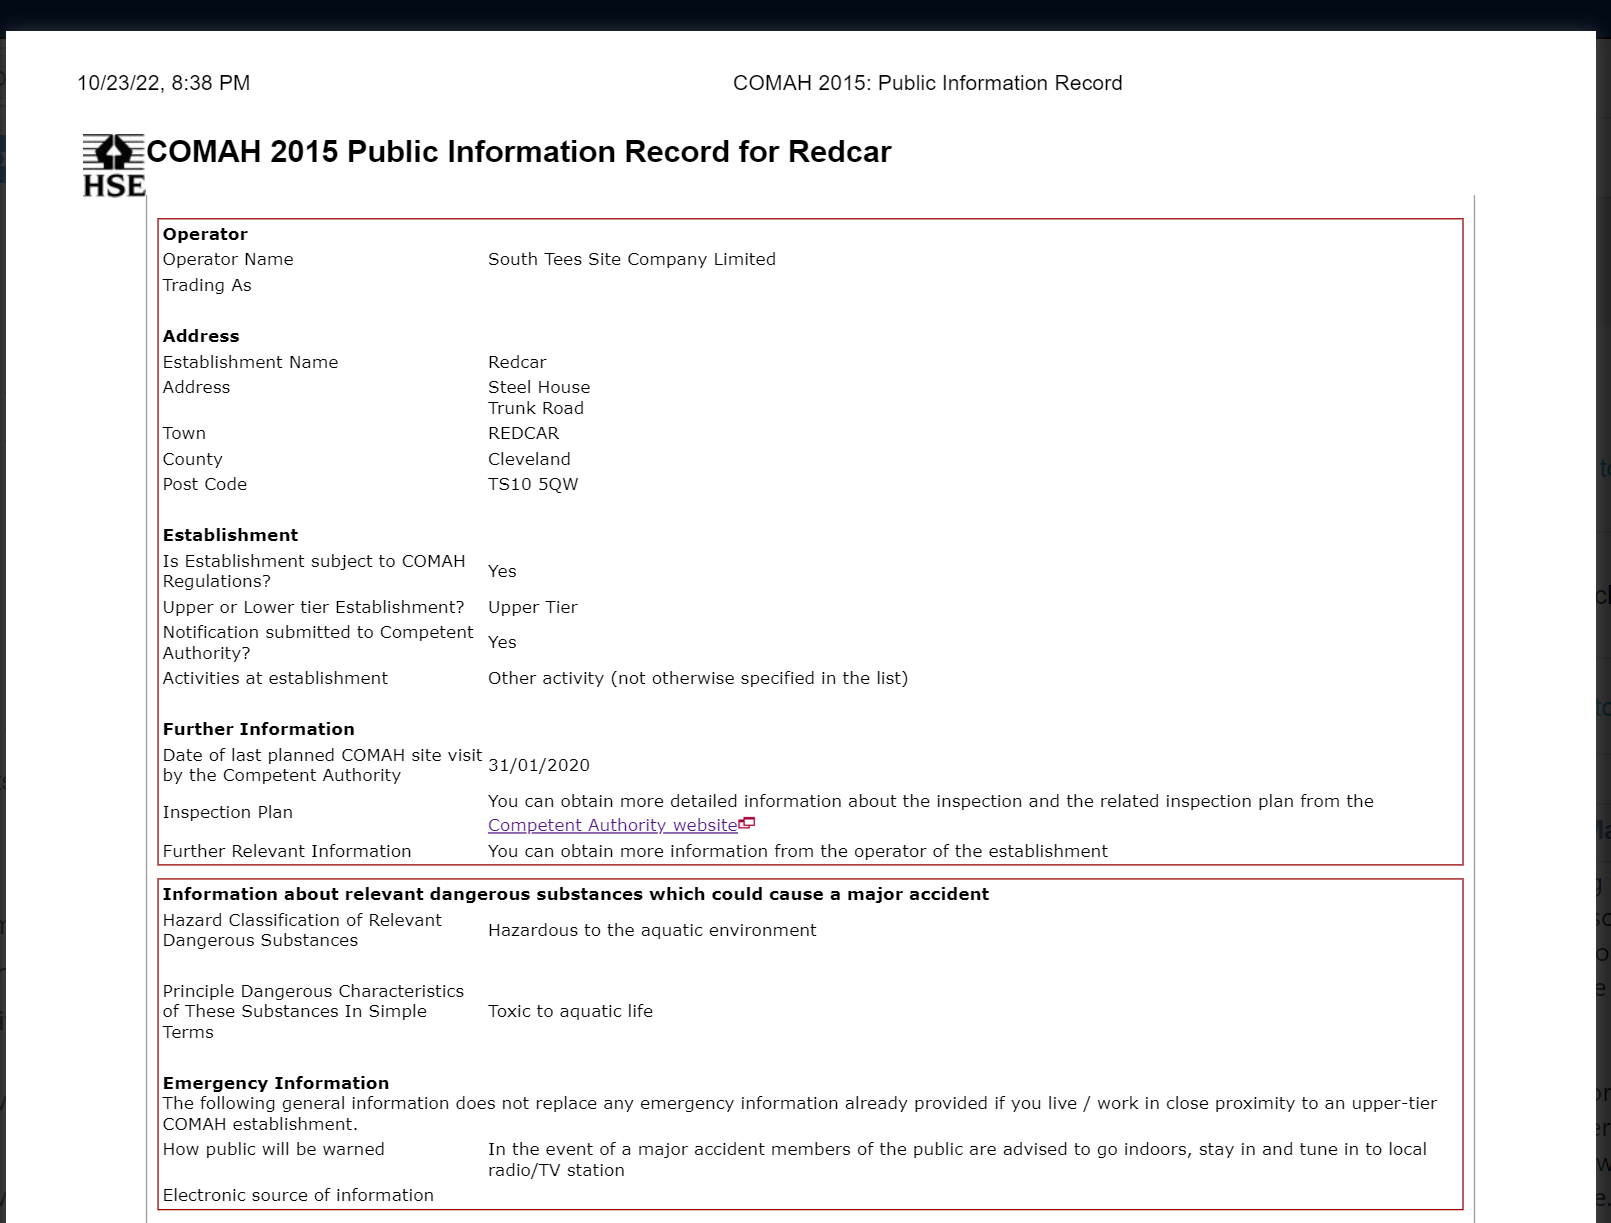This screenshot has width=1611, height=1223.
Task: Click Other activity (not otherwise specified) text
Action: point(697,678)
